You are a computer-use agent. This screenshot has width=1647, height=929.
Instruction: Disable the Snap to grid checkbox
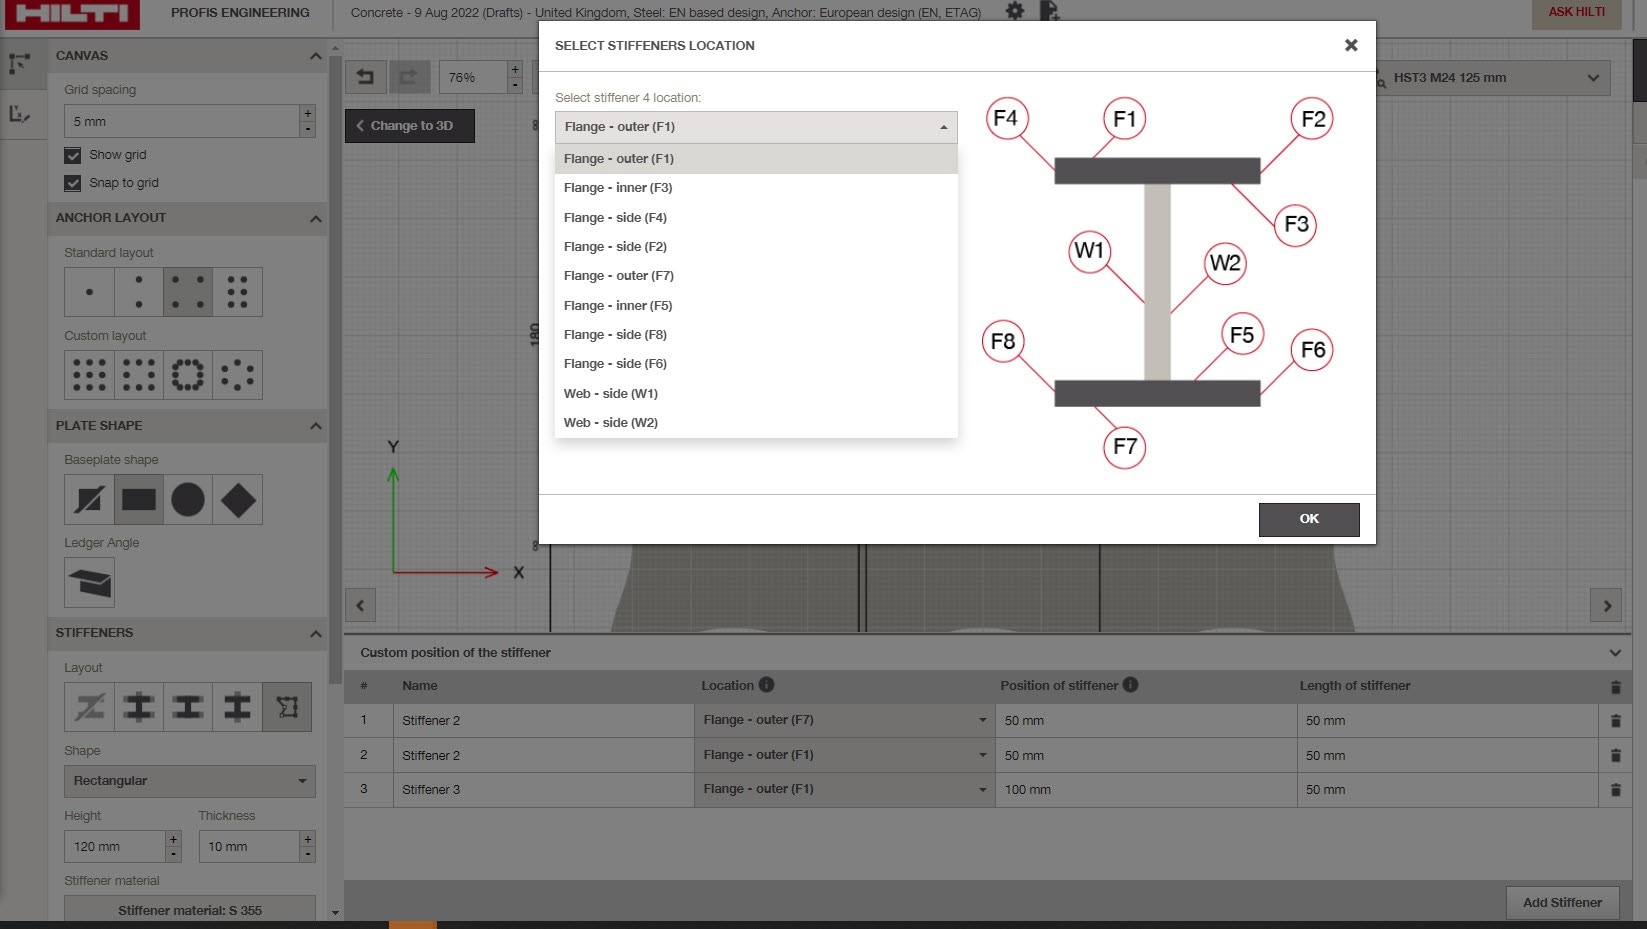[73, 183]
